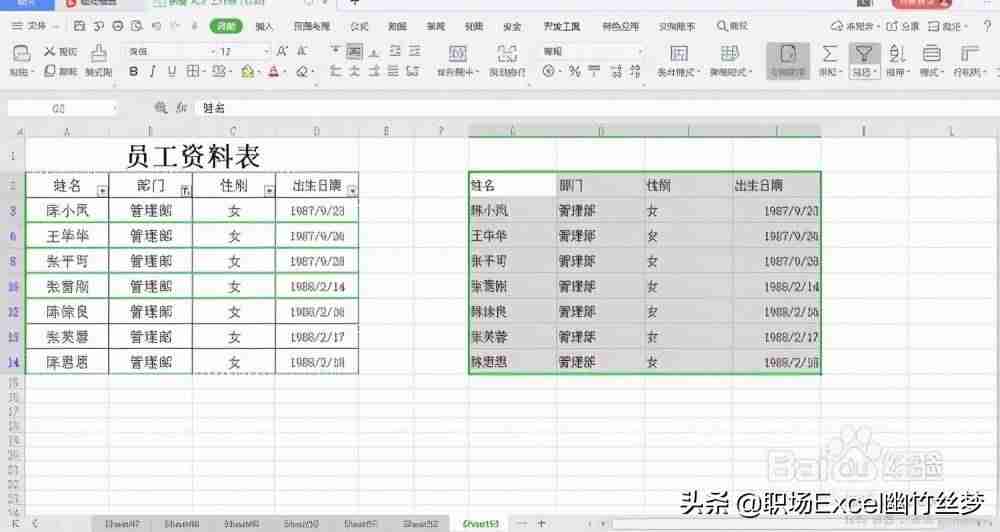This screenshot has width=1000, height=532.
Task: Click the AutoSum sigma icon
Action: coord(829,54)
